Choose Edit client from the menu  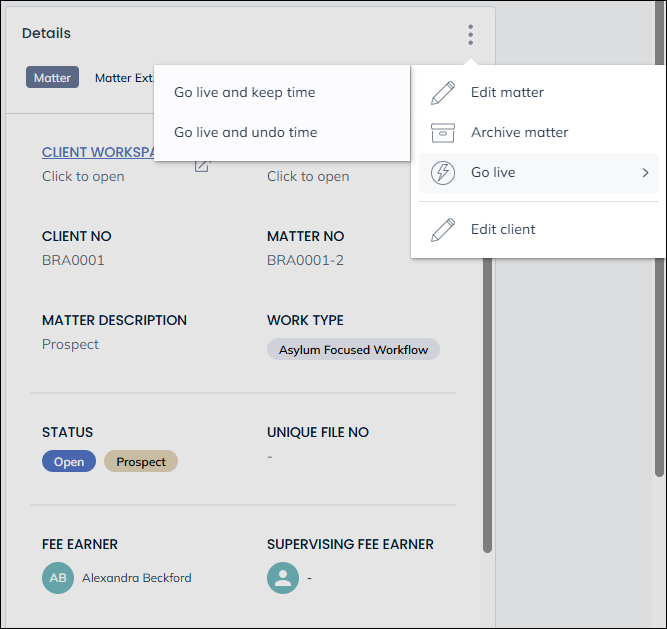tap(503, 229)
